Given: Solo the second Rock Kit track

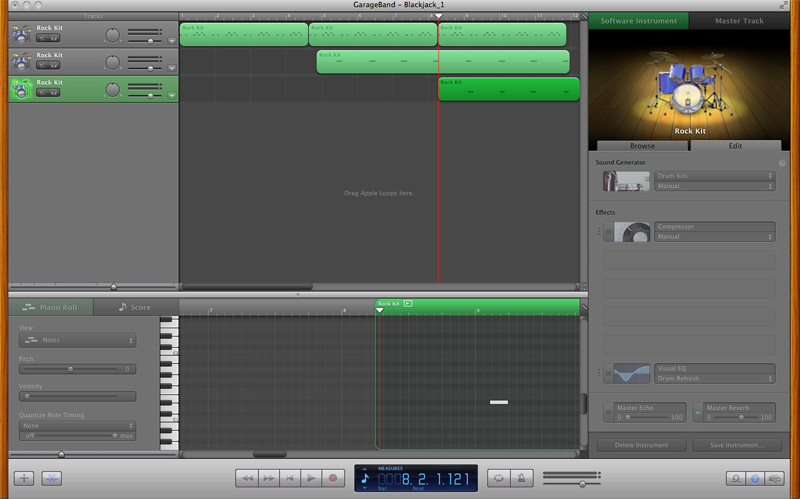Looking at the screenshot, I should pos(54,65).
